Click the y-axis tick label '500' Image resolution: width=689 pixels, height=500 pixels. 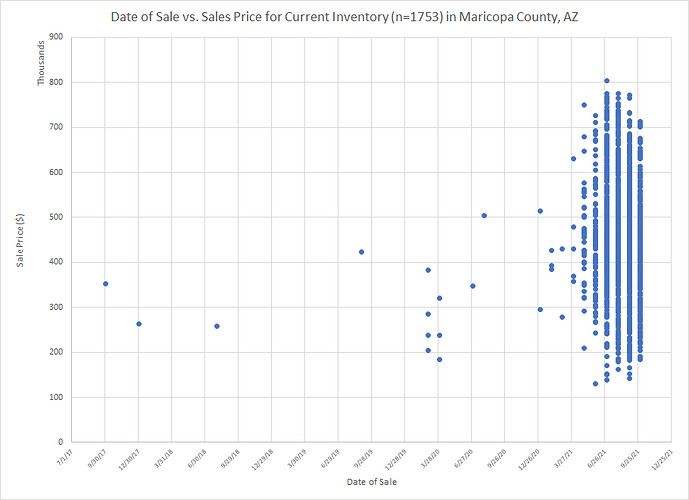56,217
